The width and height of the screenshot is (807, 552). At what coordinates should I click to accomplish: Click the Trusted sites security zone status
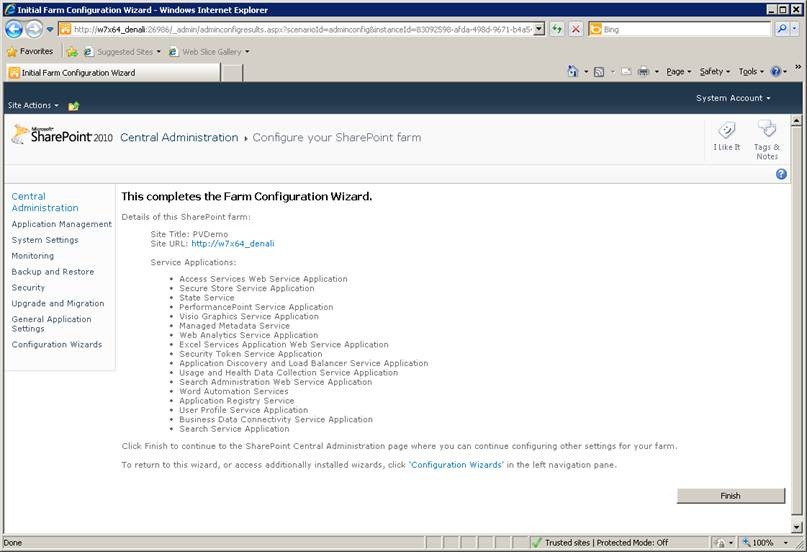[x=601, y=543]
